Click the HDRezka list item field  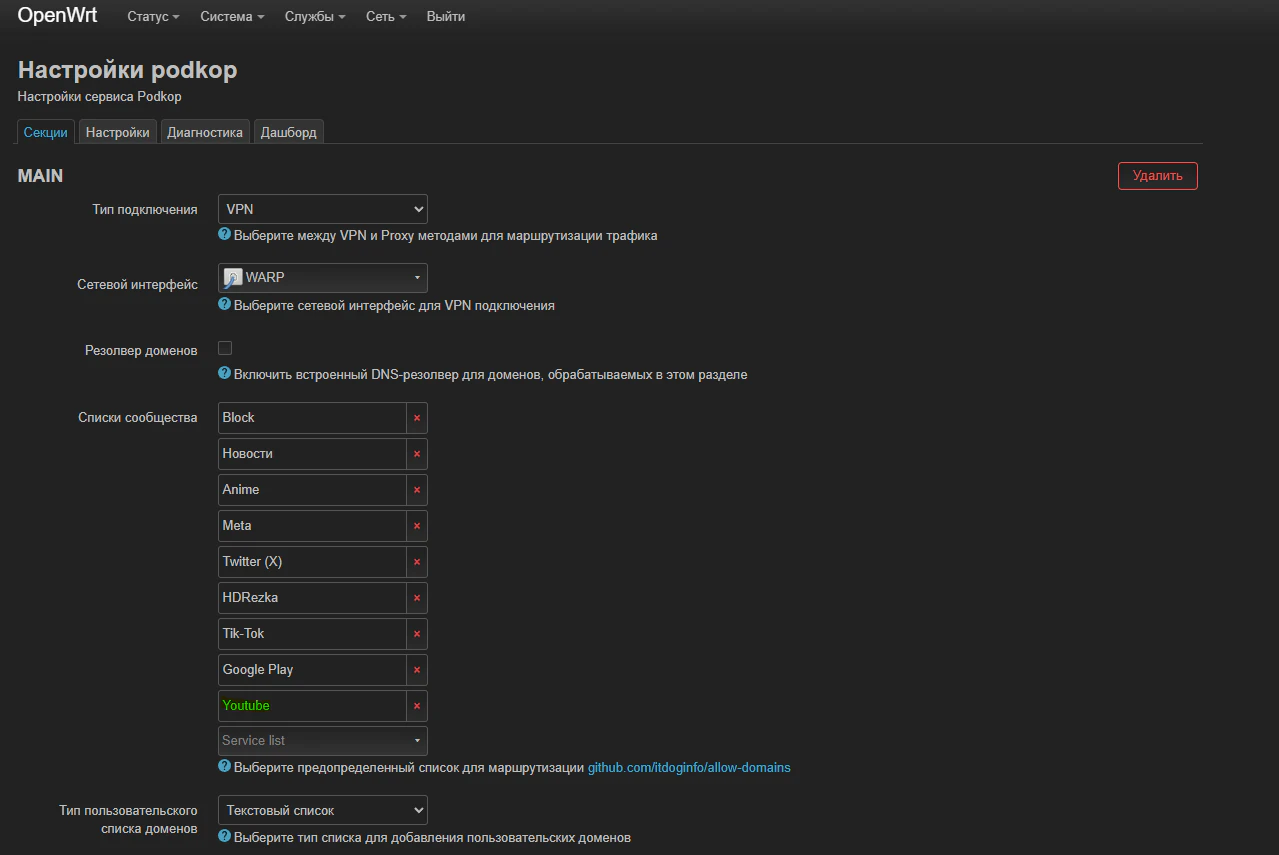[312, 598]
